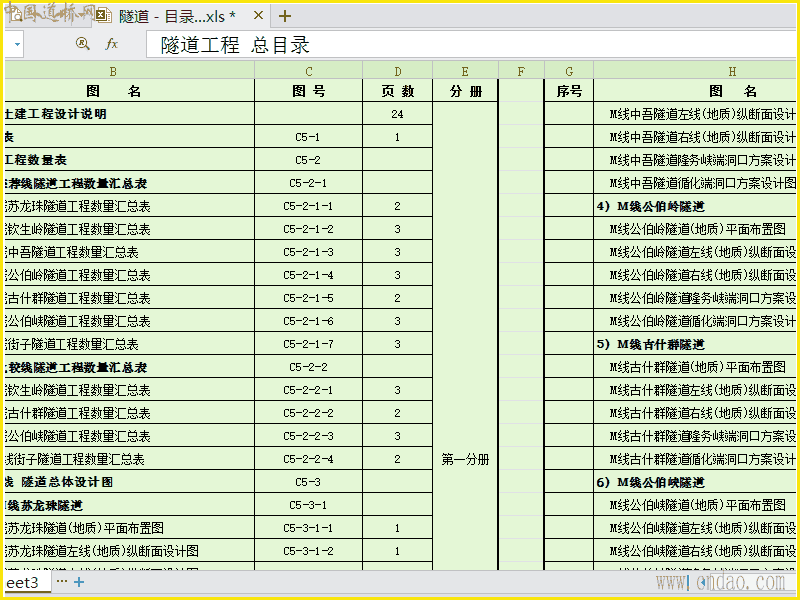Select cell C5-2-1-7

[x=308, y=344]
